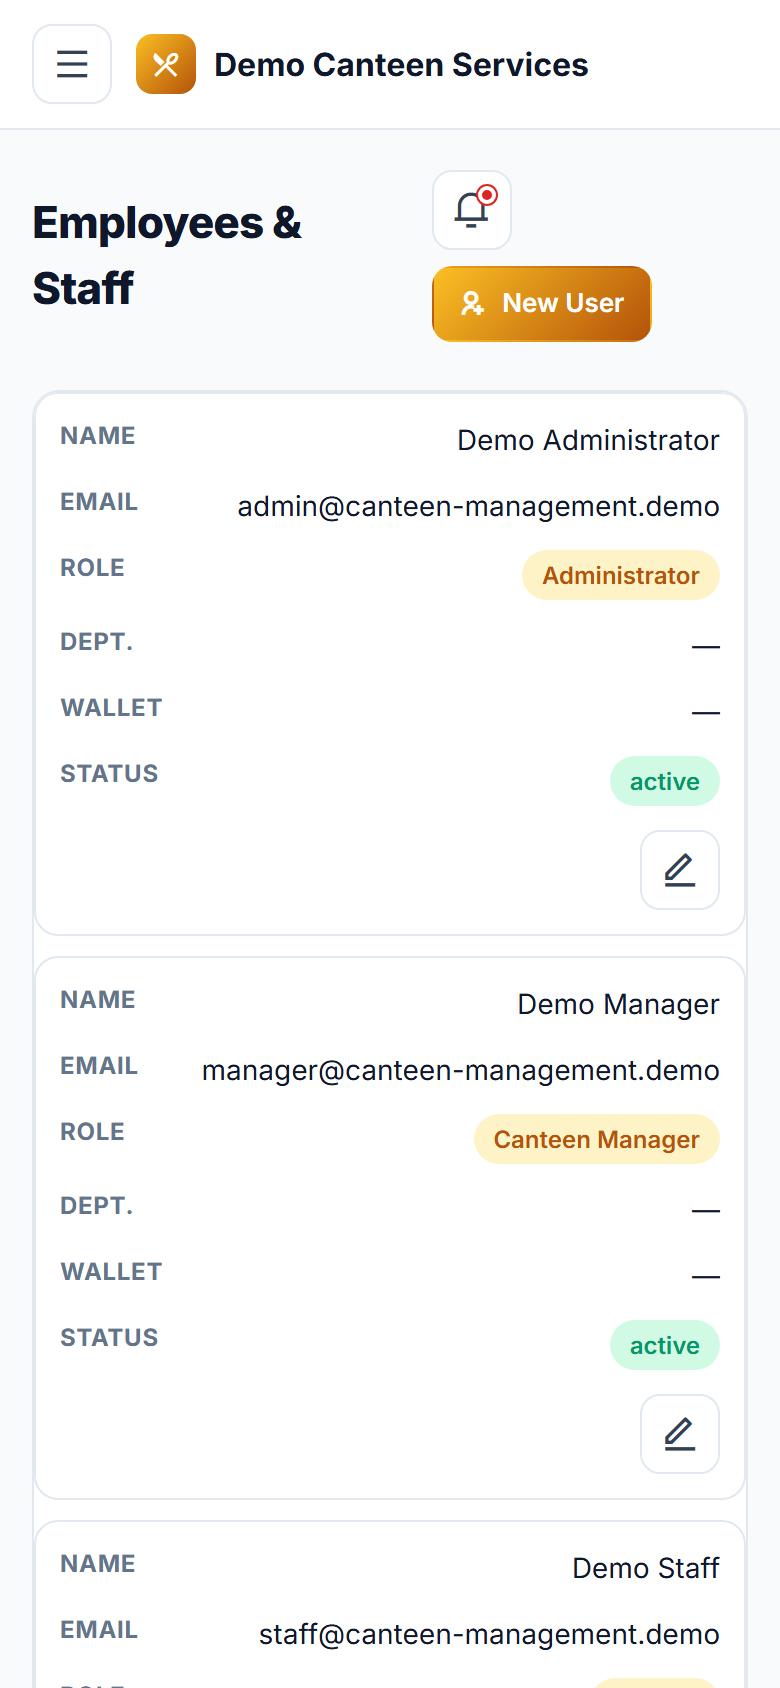The image size is (780, 1688).
Task: Click the canteen utensils logo icon
Action: (x=166, y=64)
